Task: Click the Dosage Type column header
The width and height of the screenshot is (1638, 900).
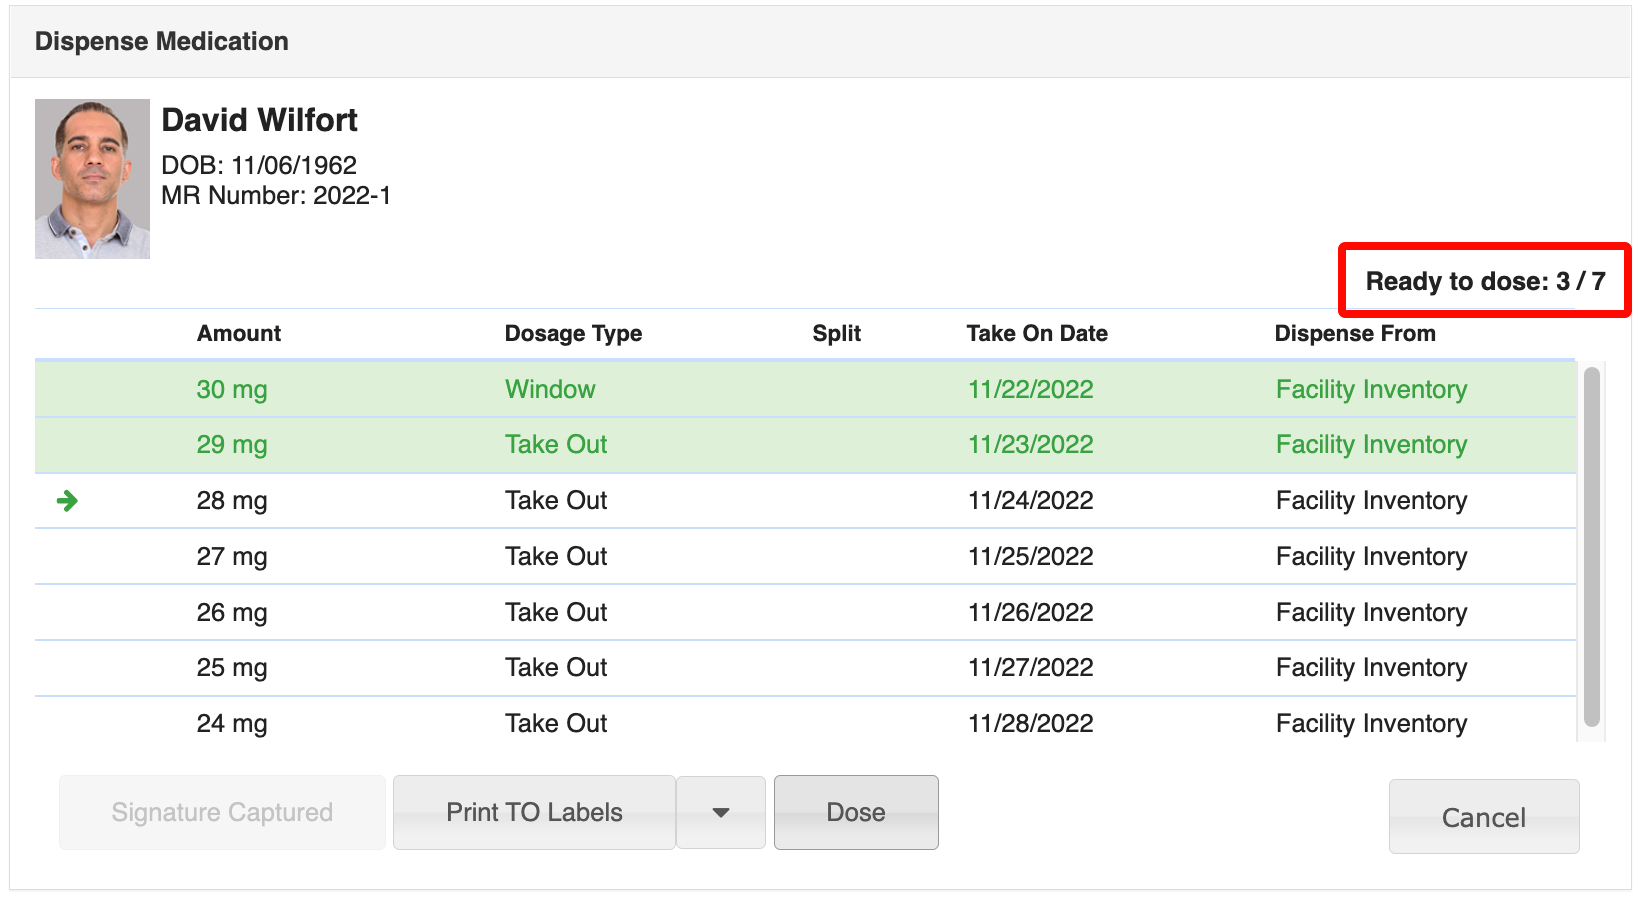Action: pos(573,334)
